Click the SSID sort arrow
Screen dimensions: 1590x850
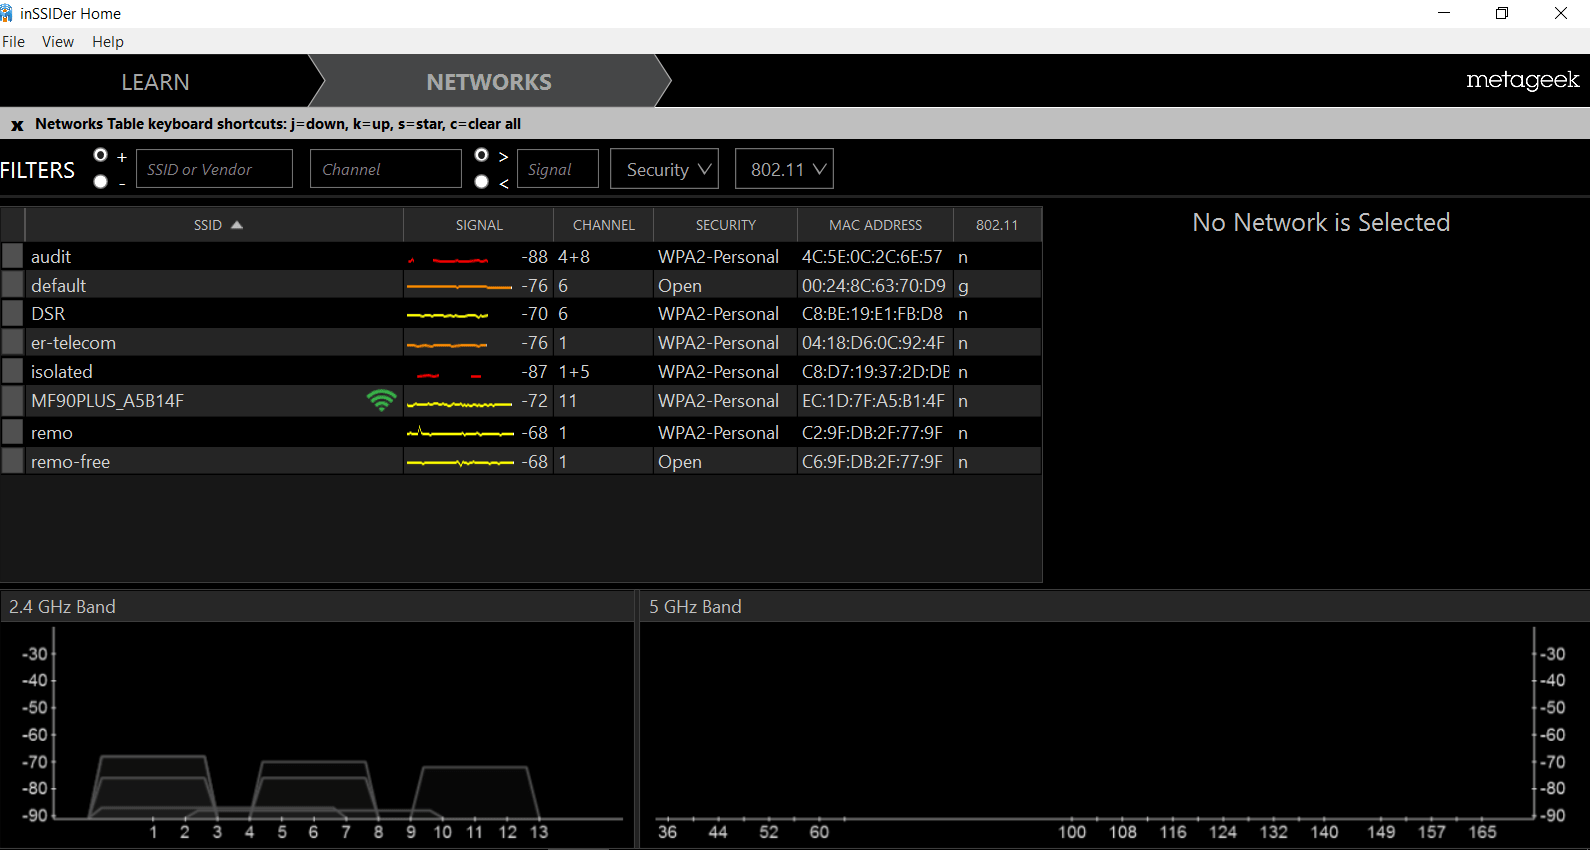pyautogui.click(x=237, y=225)
